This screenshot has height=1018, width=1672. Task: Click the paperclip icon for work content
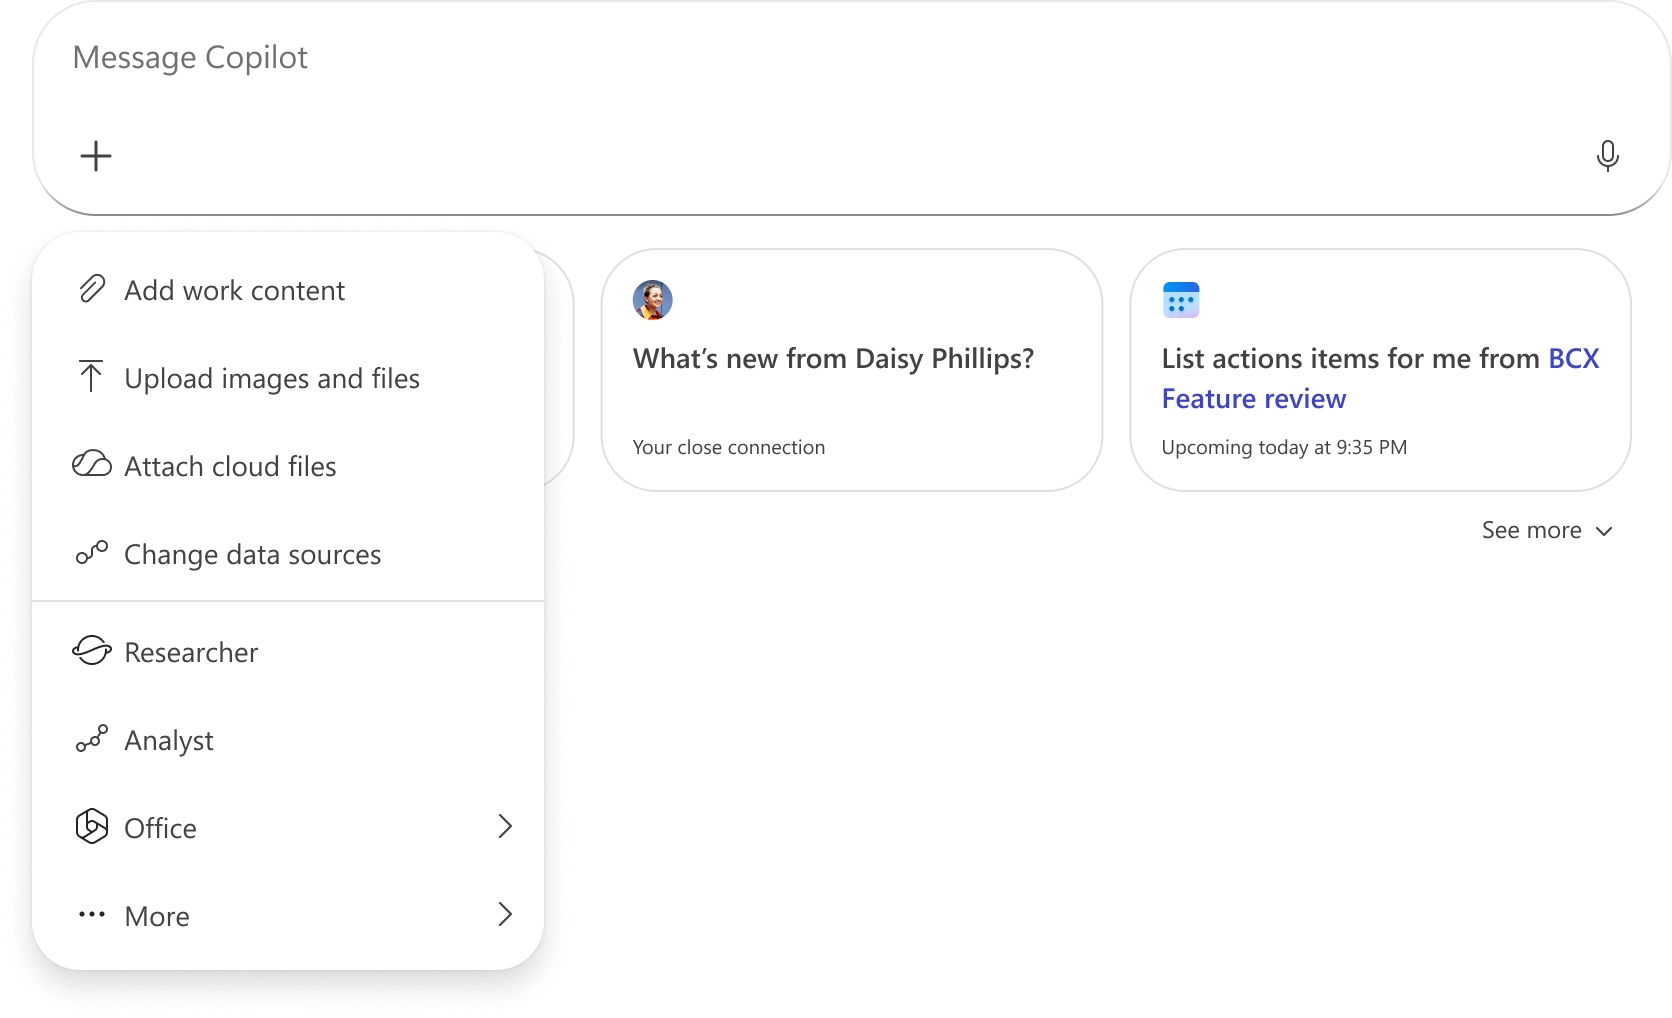coord(92,289)
